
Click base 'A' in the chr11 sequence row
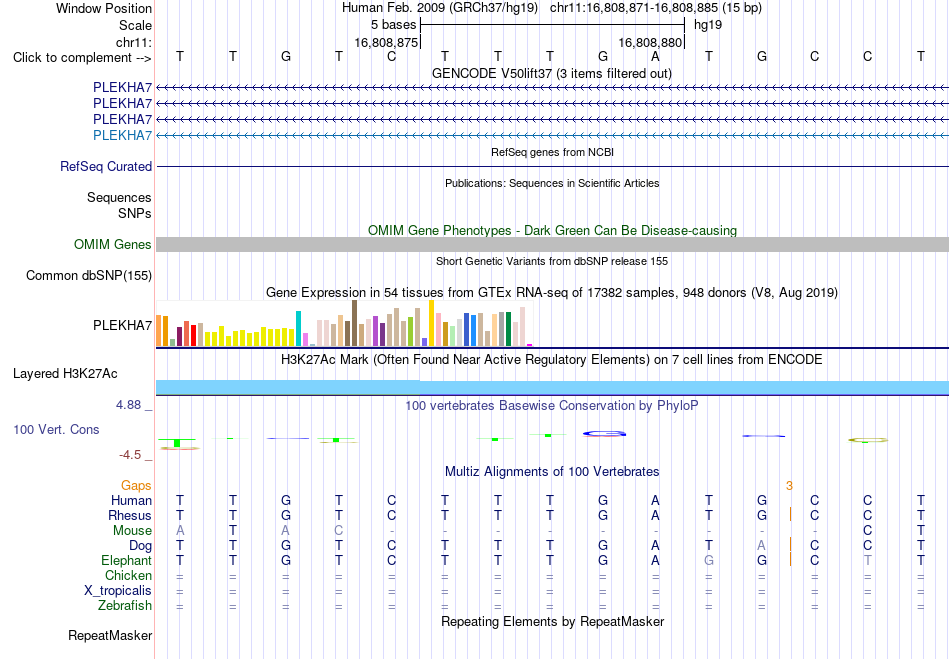[655, 56]
